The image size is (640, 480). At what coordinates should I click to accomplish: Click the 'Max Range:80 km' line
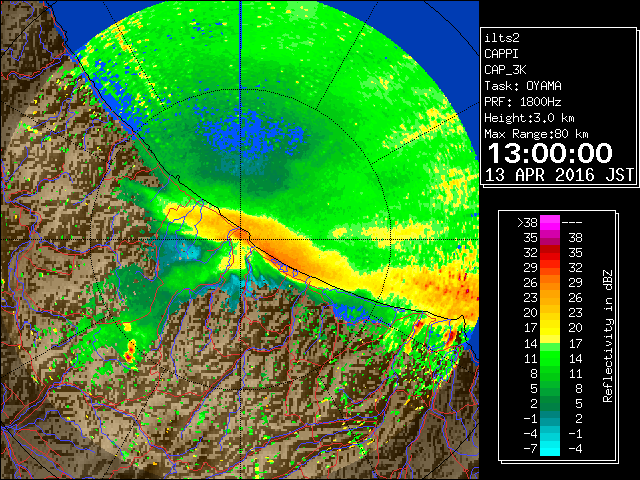(x=536, y=134)
